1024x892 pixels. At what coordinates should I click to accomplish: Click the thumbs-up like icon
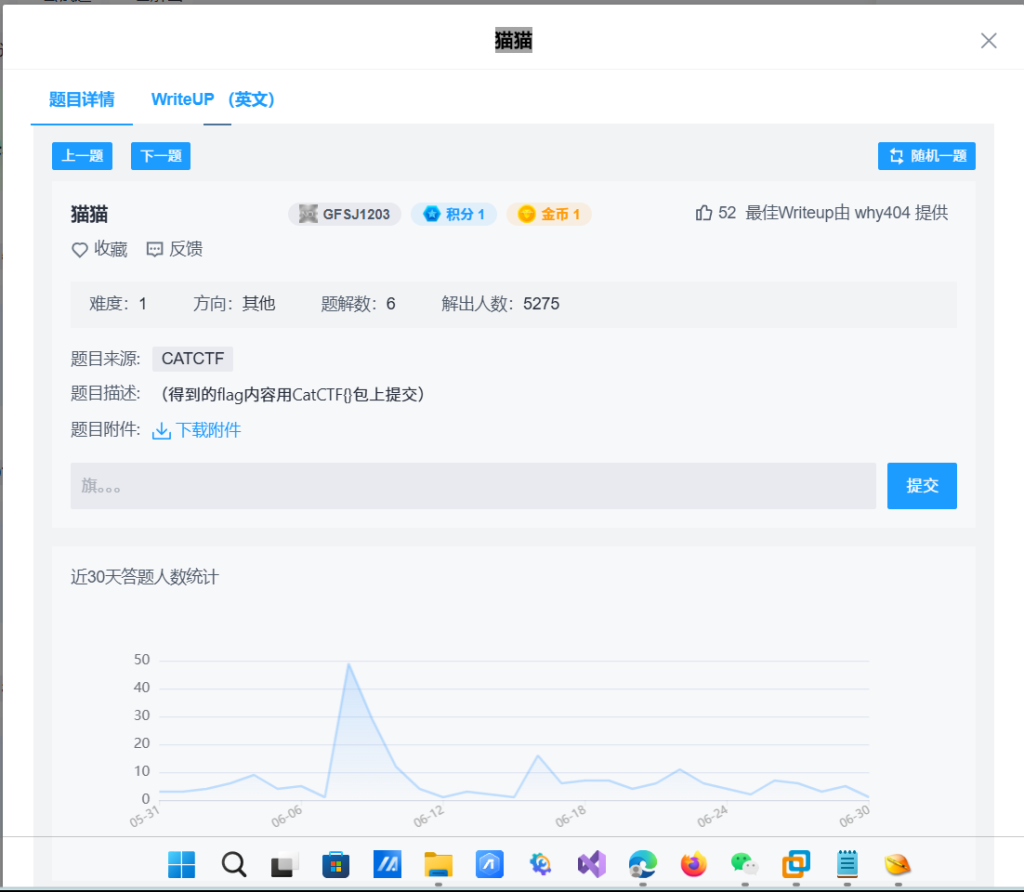tap(704, 213)
